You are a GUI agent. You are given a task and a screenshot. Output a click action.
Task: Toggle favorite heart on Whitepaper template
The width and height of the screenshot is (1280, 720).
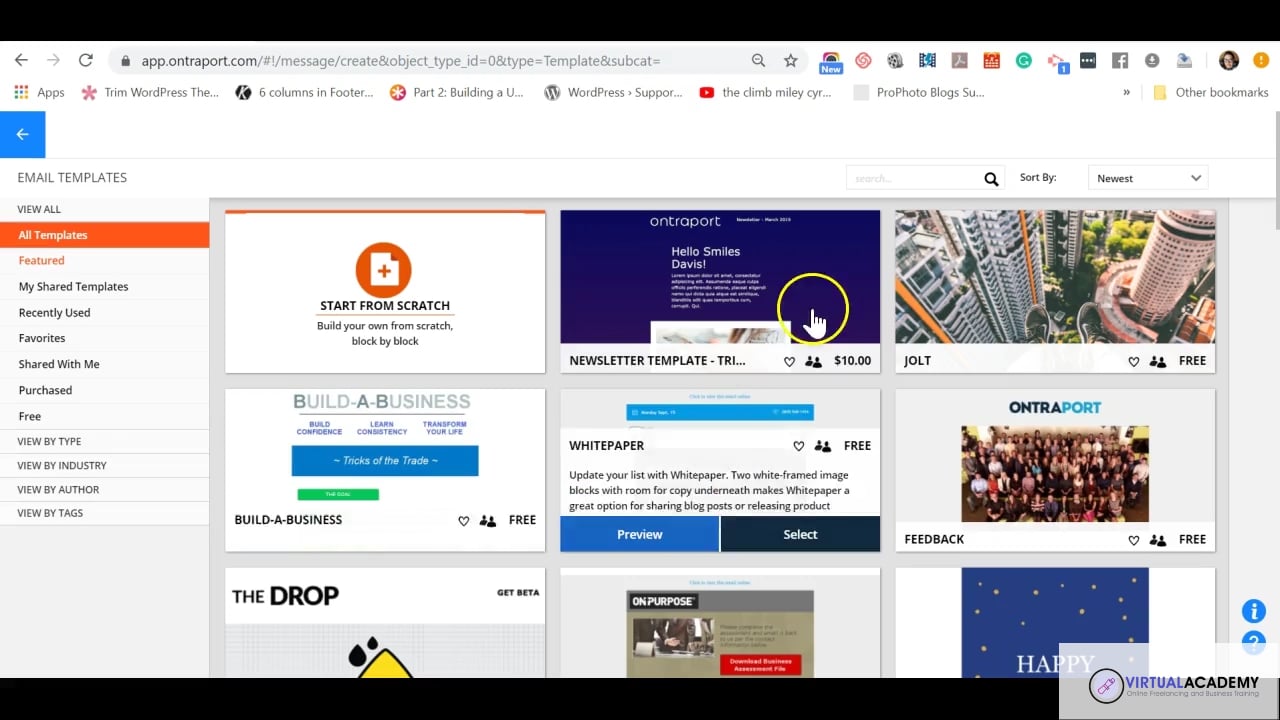[798, 446]
